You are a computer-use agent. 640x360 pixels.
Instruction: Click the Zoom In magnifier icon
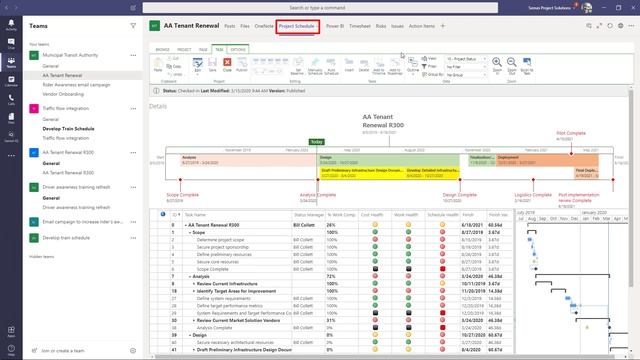tap(497, 65)
